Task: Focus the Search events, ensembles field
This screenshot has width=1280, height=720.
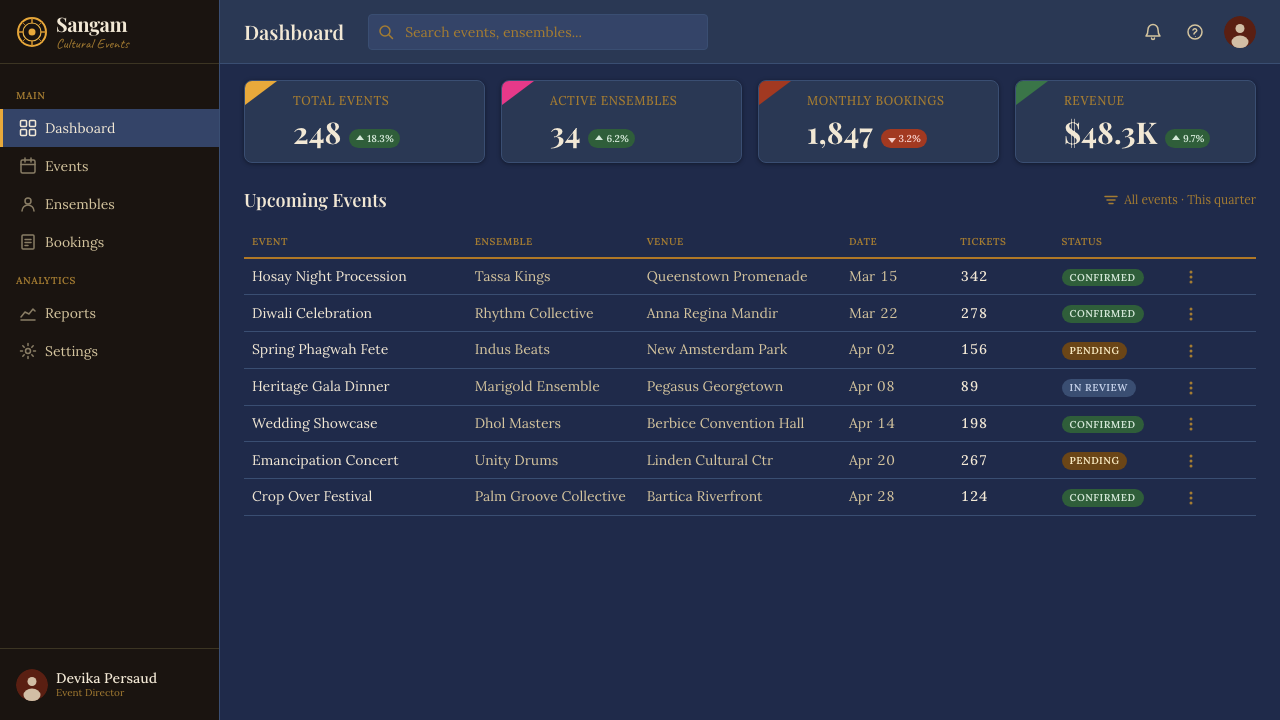Action: click(538, 32)
